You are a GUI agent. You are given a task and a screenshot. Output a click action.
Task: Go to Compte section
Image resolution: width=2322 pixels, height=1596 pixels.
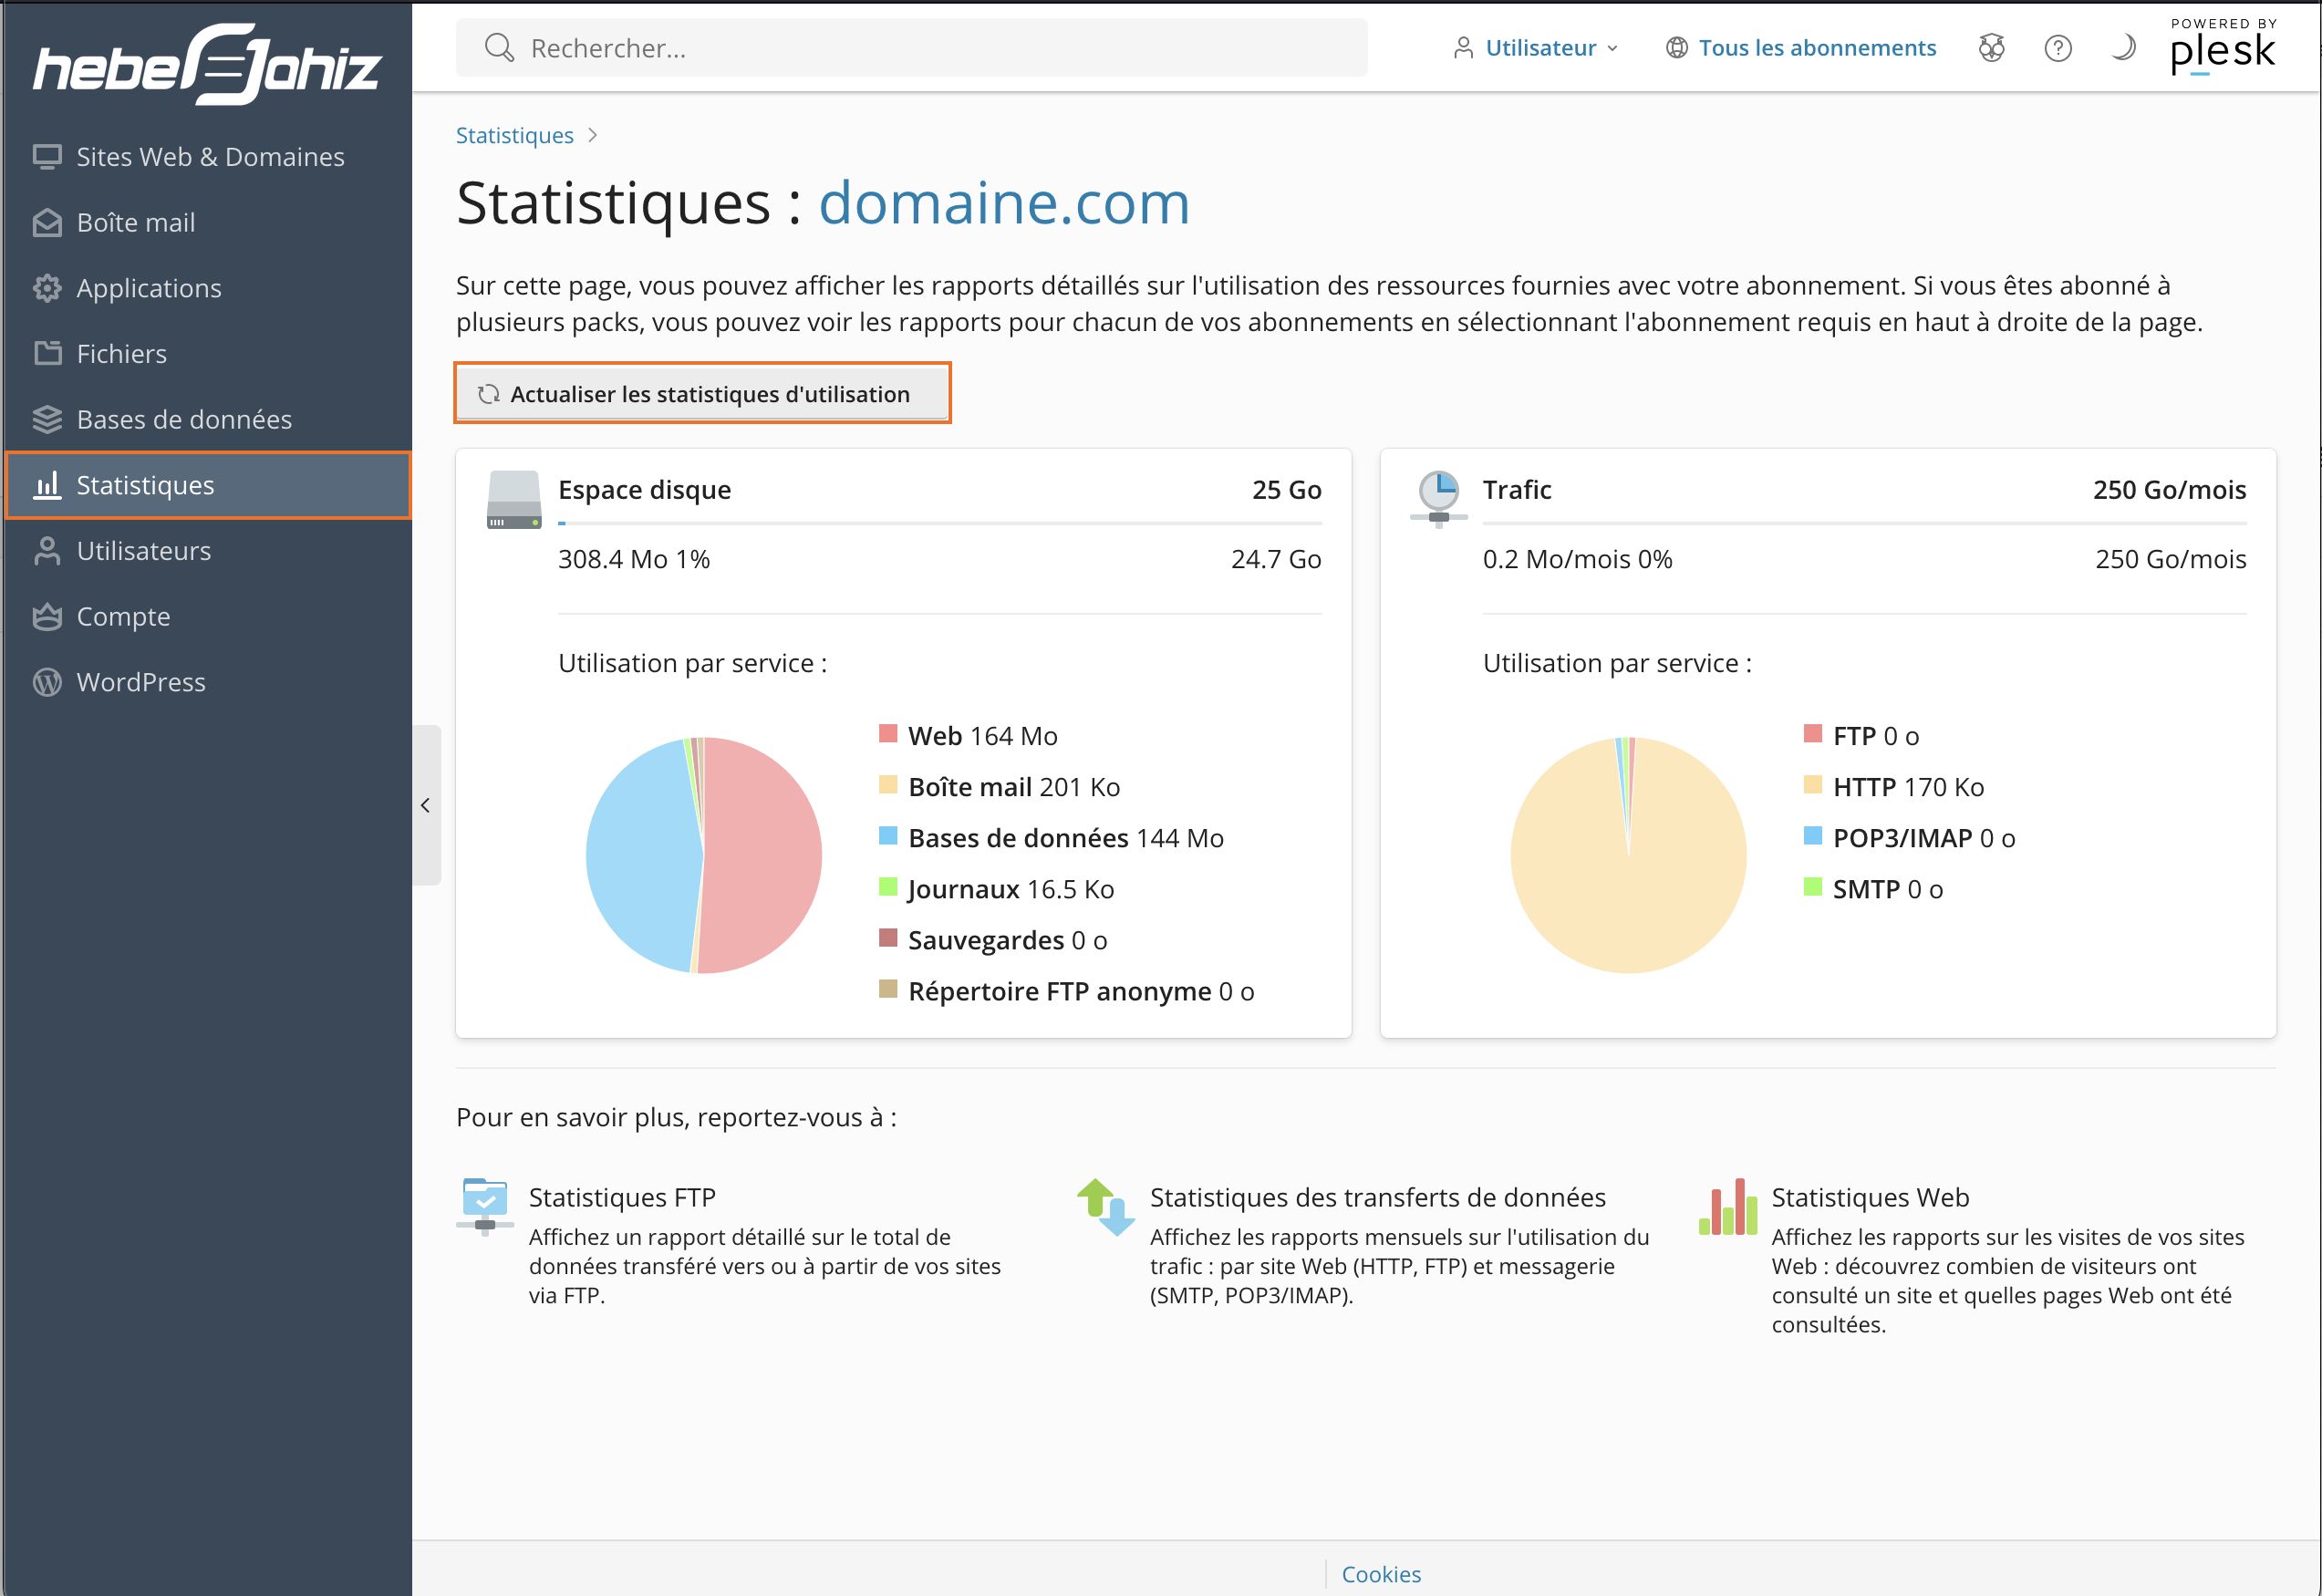[x=208, y=616]
